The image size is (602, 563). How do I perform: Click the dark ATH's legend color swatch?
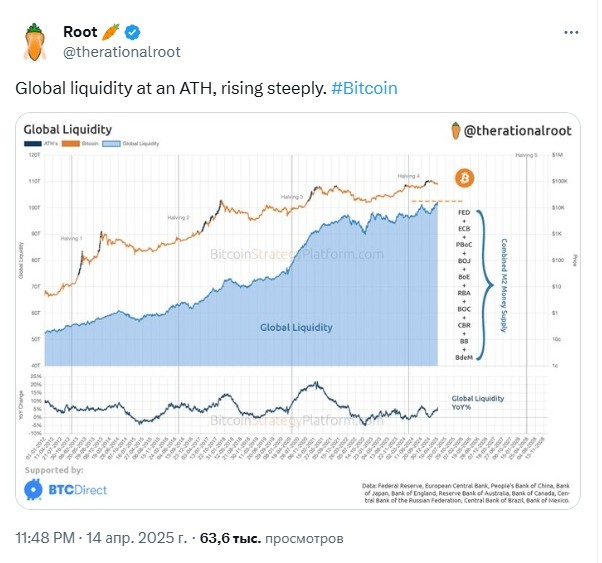click(x=33, y=144)
